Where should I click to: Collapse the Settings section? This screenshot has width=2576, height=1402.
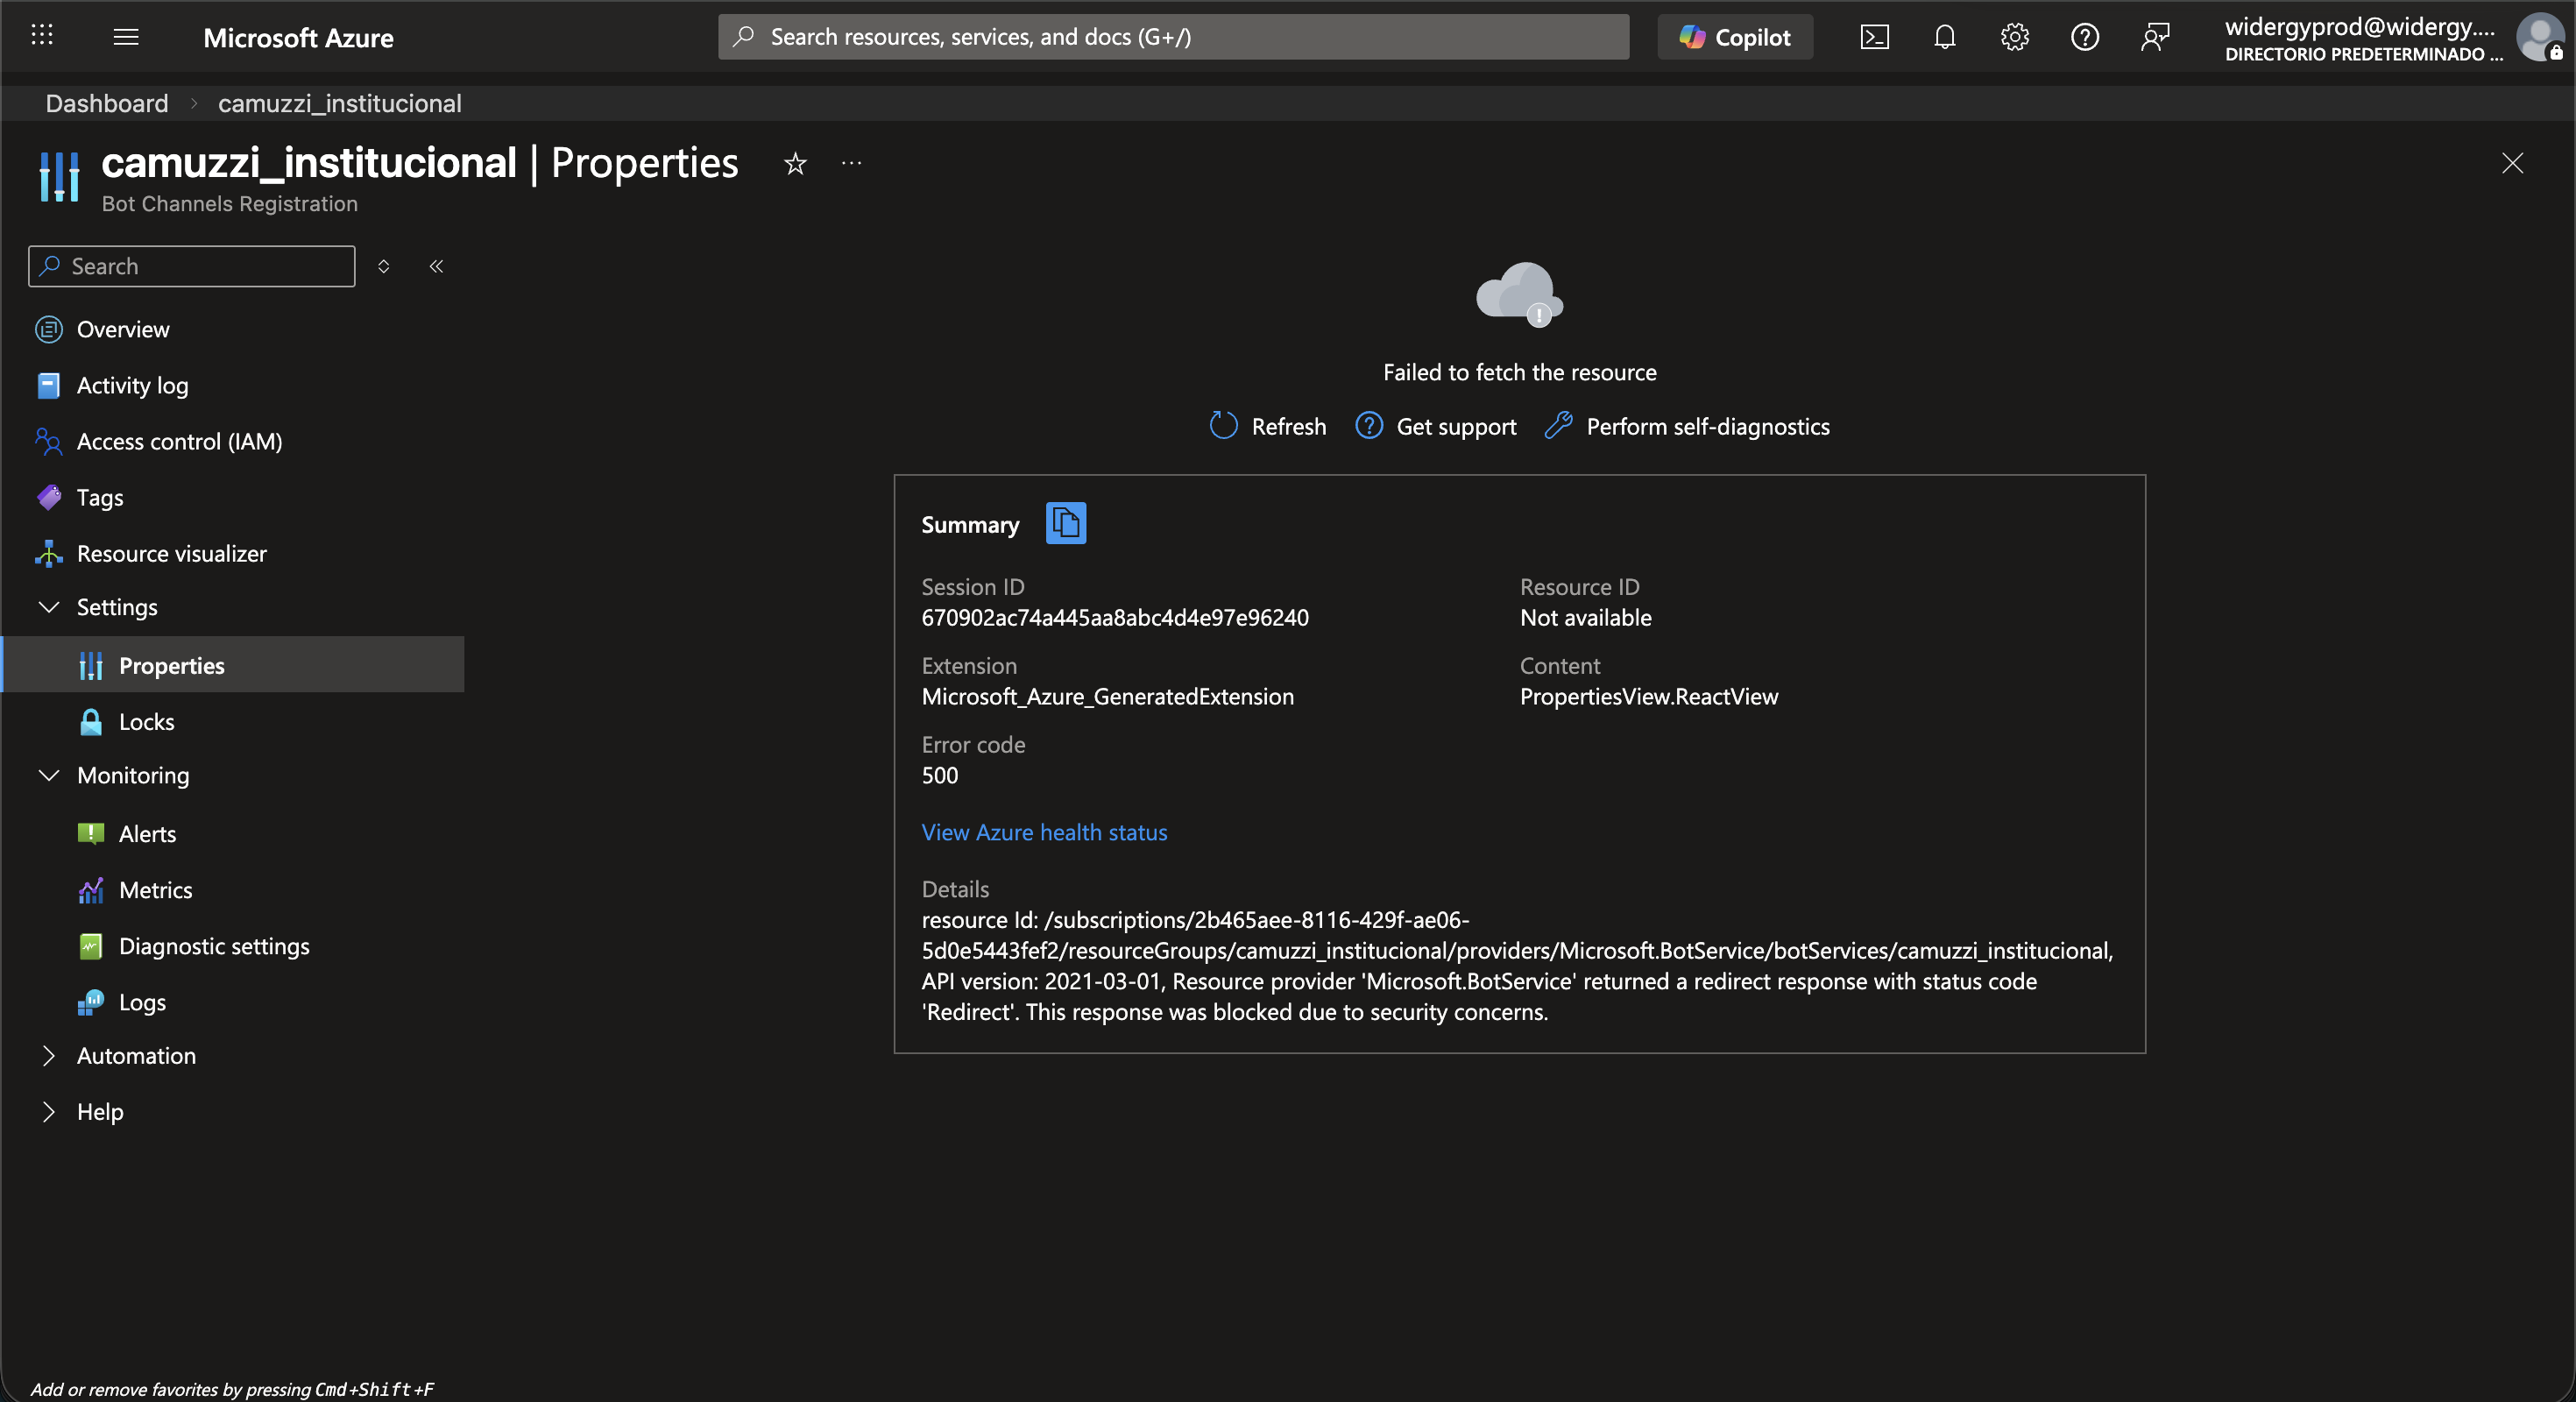[x=48, y=607]
